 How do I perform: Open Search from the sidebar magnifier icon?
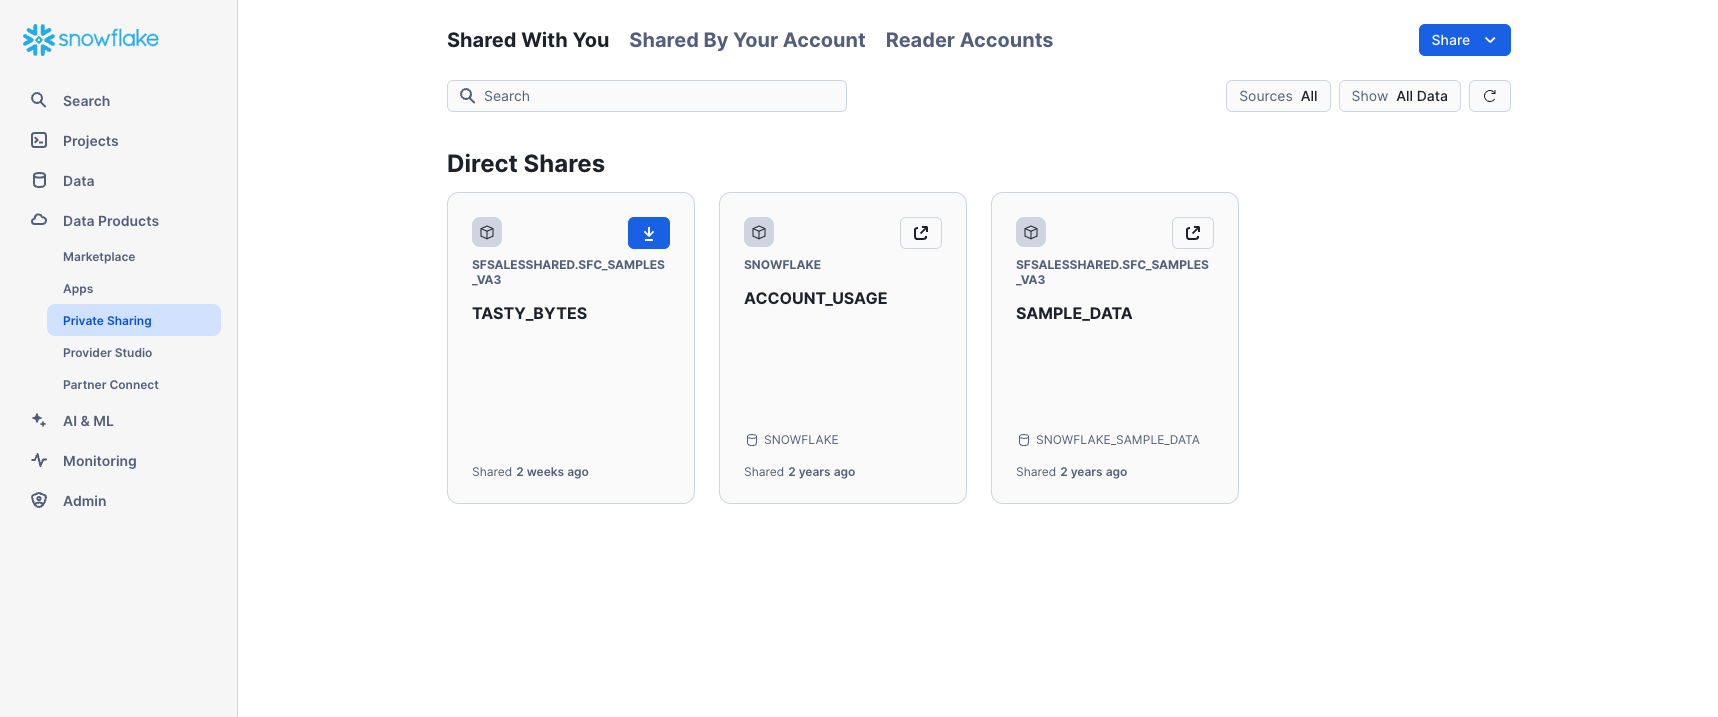point(39,100)
